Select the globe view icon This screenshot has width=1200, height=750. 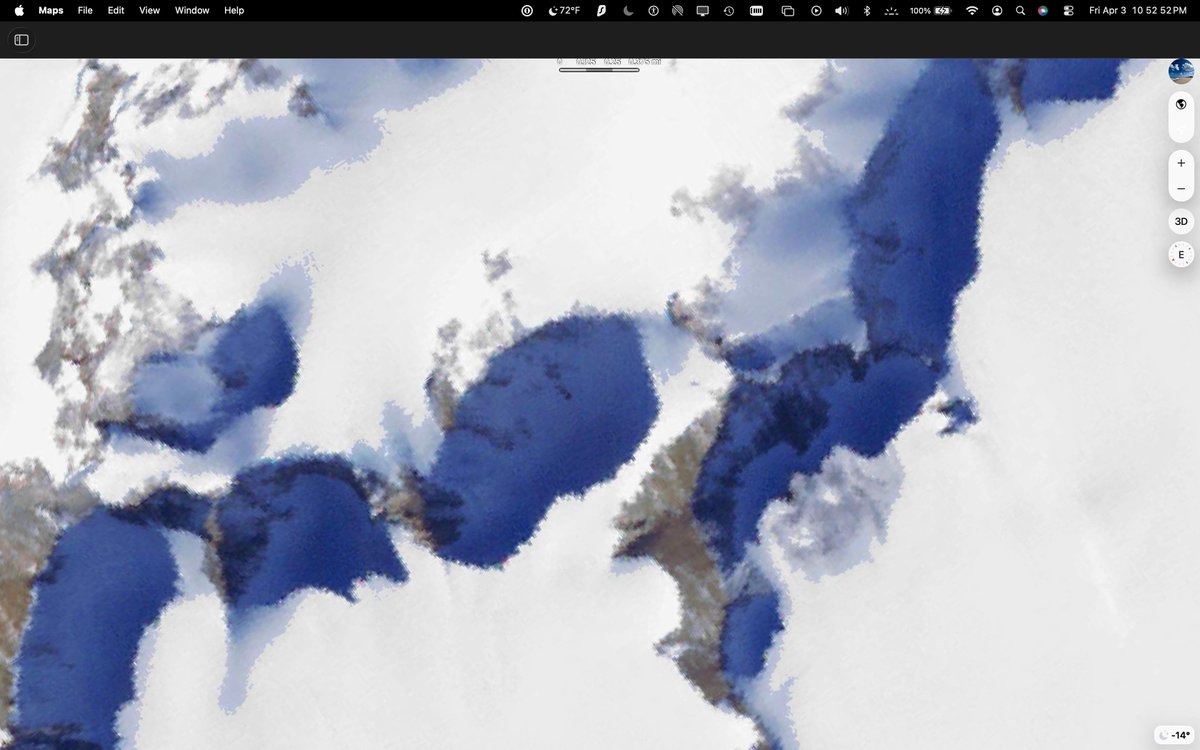tap(1180, 103)
